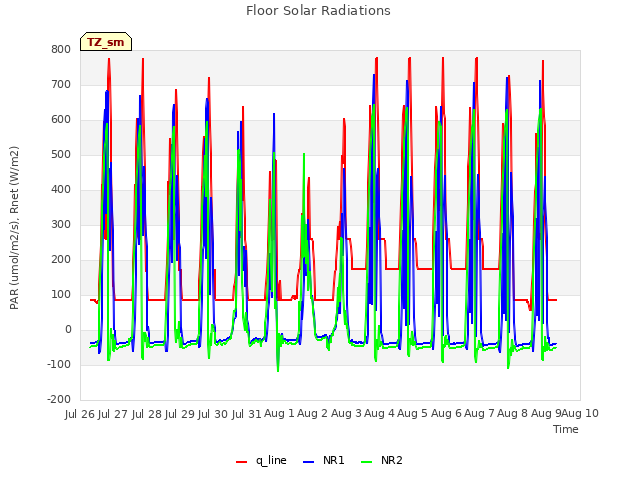Click the Aug 8 date tick
Image resolution: width=640 pixels, height=480 pixels.
513,414
